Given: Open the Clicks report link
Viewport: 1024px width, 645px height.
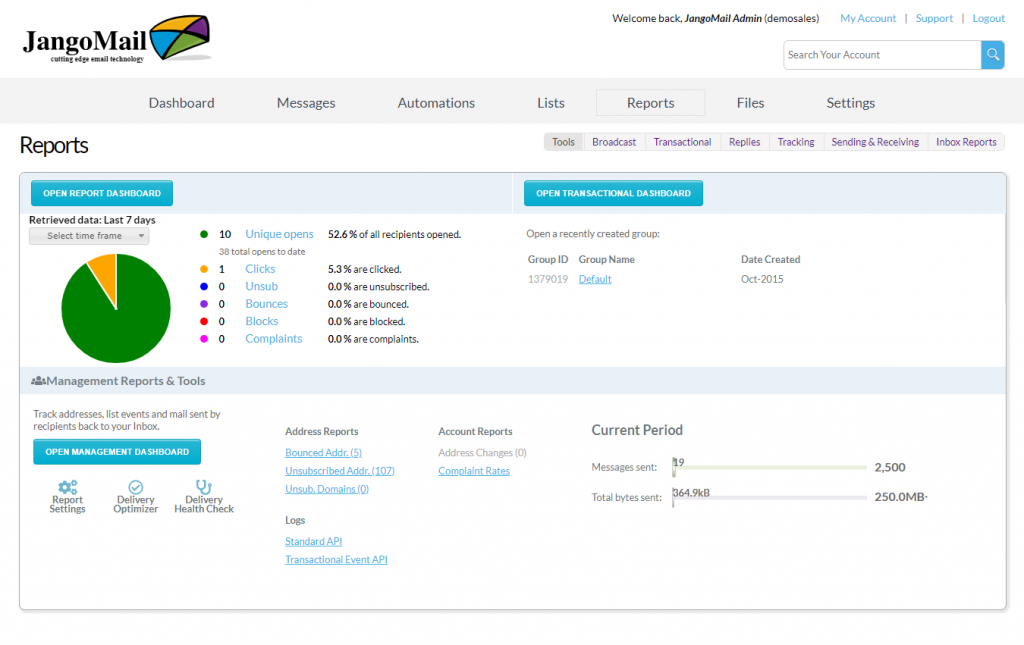Looking at the screenshot, I should pyautogui.click(x=260, y=269).
